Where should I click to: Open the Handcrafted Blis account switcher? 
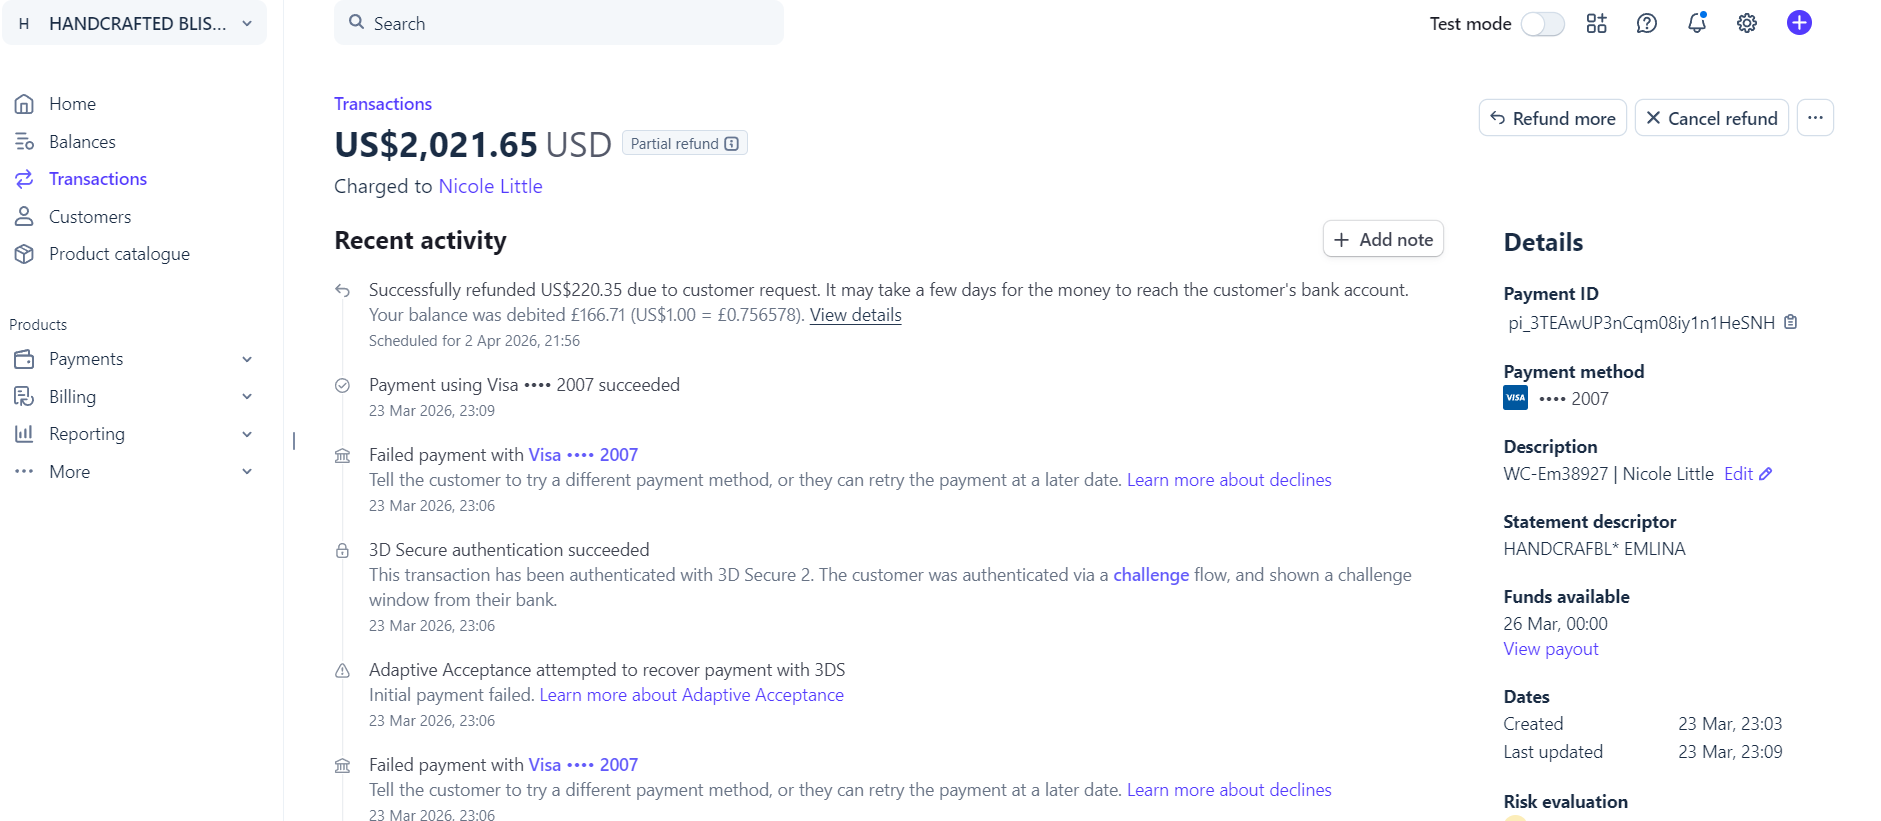point(135,23)
